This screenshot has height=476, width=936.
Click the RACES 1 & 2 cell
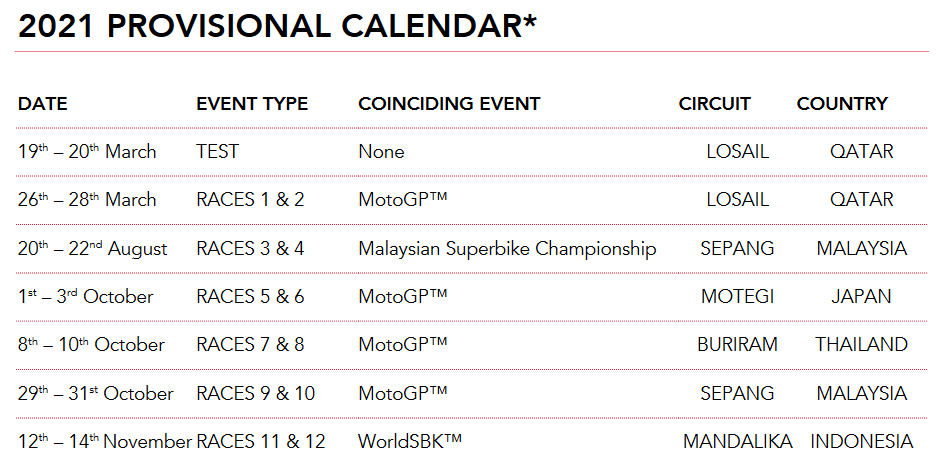pyautogui.click(x=250, y=200)
